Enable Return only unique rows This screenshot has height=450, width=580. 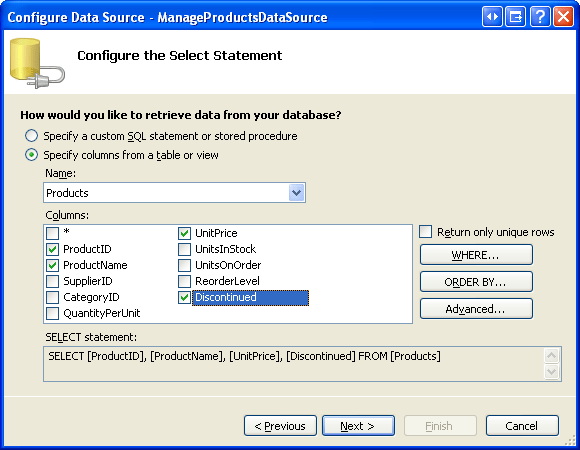click(x=425, y=232)
